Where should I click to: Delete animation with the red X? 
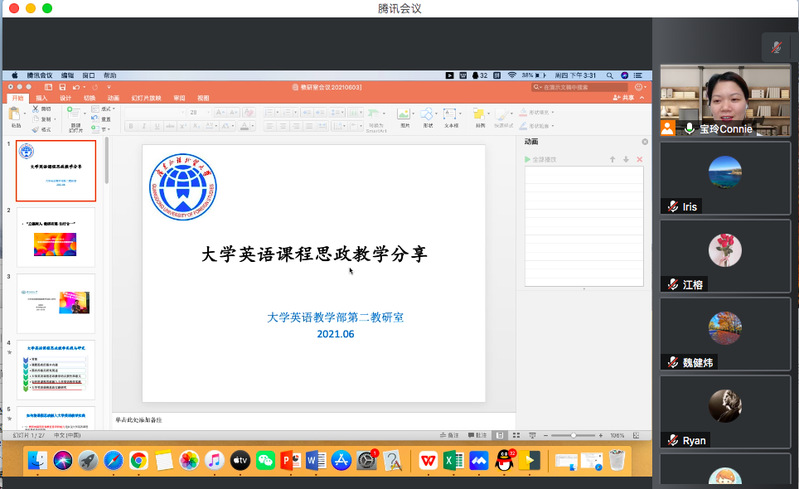(640, 159)
